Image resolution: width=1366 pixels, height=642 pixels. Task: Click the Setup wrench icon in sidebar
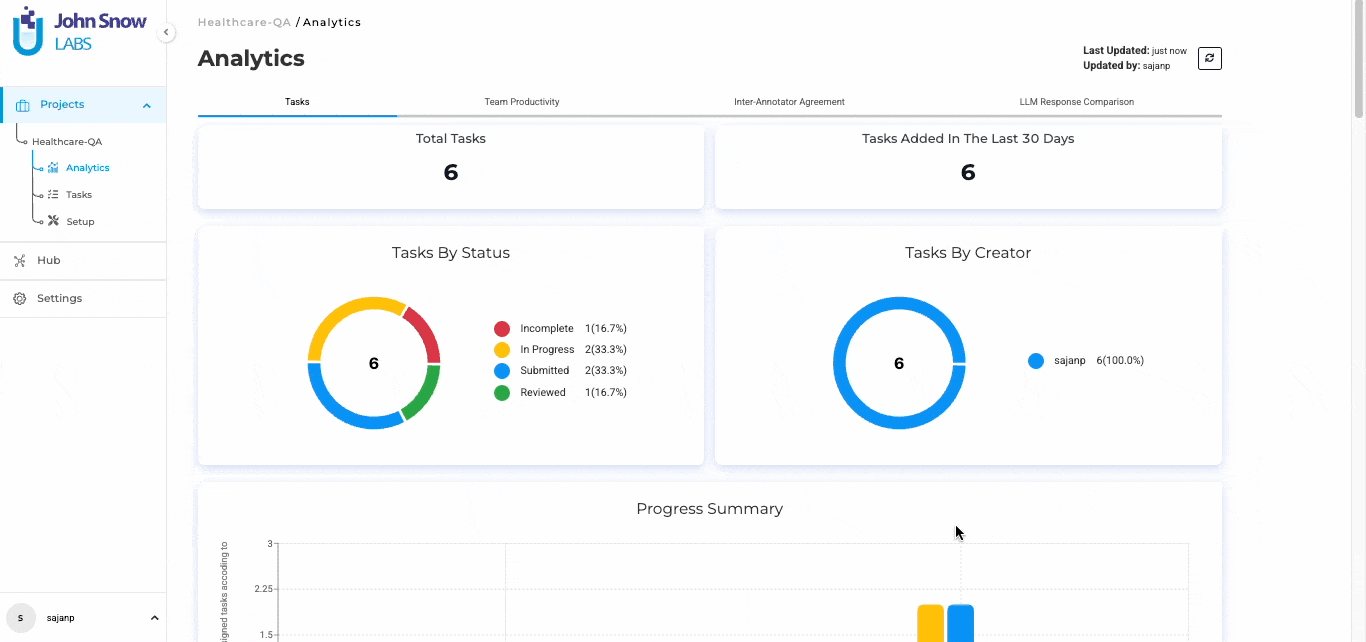(53, 221)
